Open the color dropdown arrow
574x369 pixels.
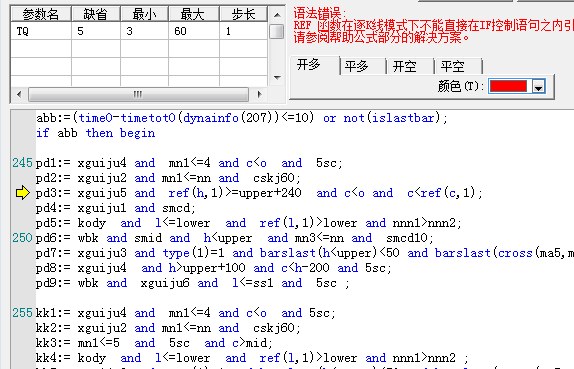(x=538, y=87)
